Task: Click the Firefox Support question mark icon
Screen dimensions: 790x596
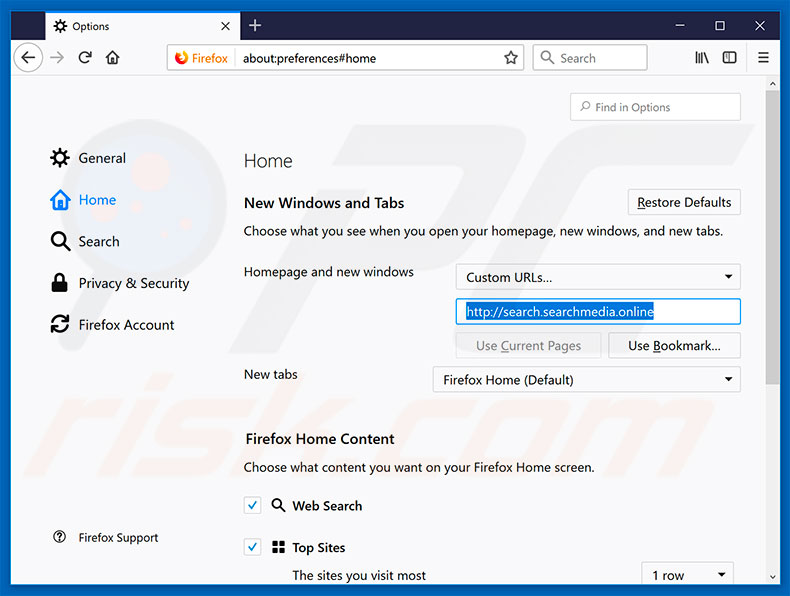Action: click(59, 537)
